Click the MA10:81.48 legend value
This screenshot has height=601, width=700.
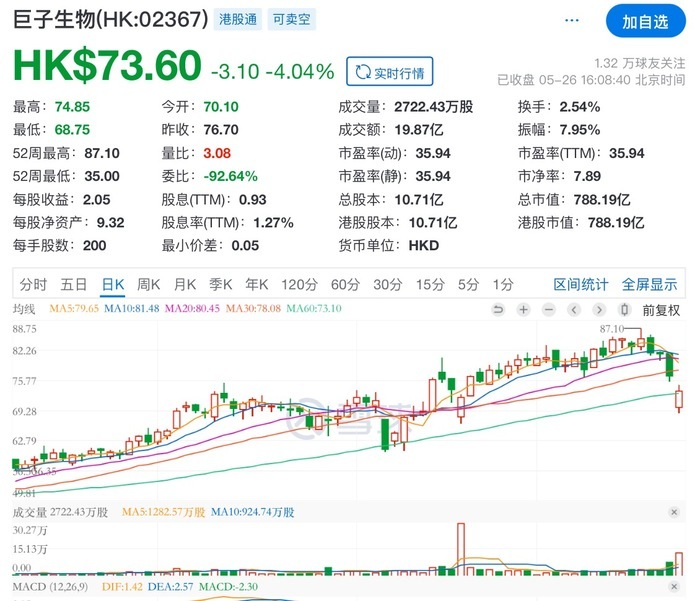pos(131,309)
